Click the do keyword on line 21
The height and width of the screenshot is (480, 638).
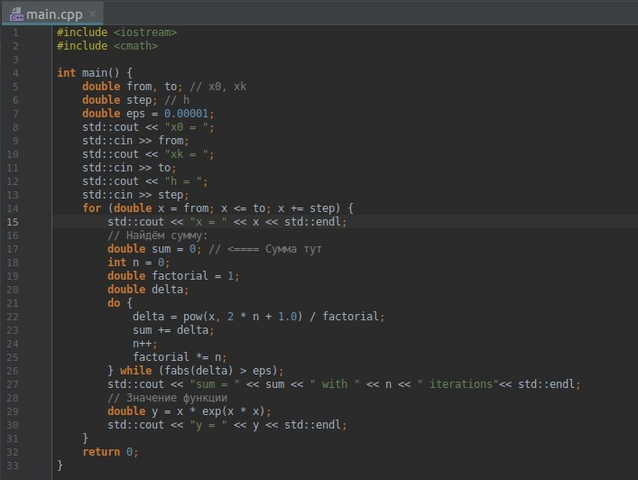coord(114,303)
